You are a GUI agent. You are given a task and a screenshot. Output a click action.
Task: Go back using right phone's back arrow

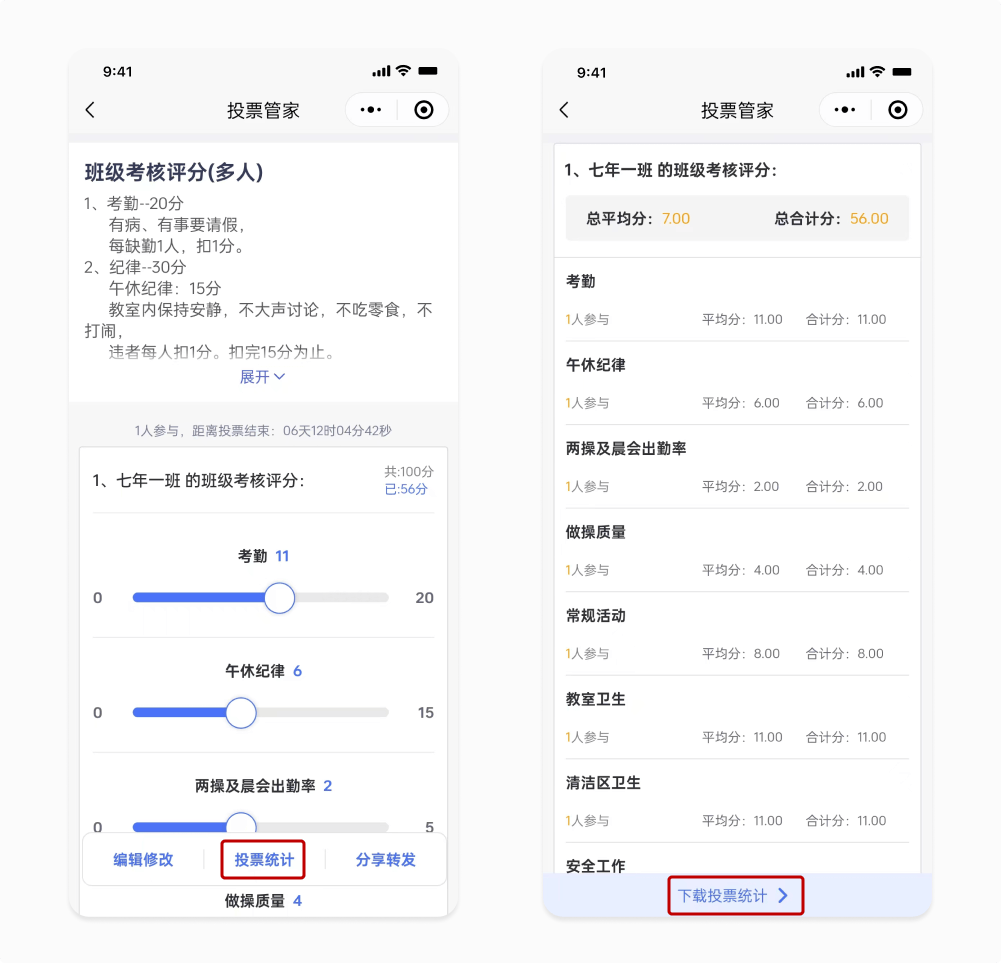[x=564, y=110]
